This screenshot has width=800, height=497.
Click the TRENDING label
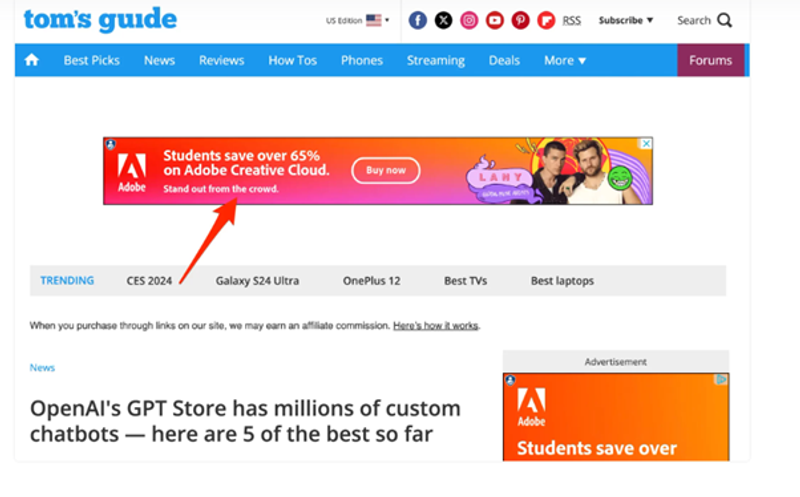pyautogui.click(x=67, y=281)
